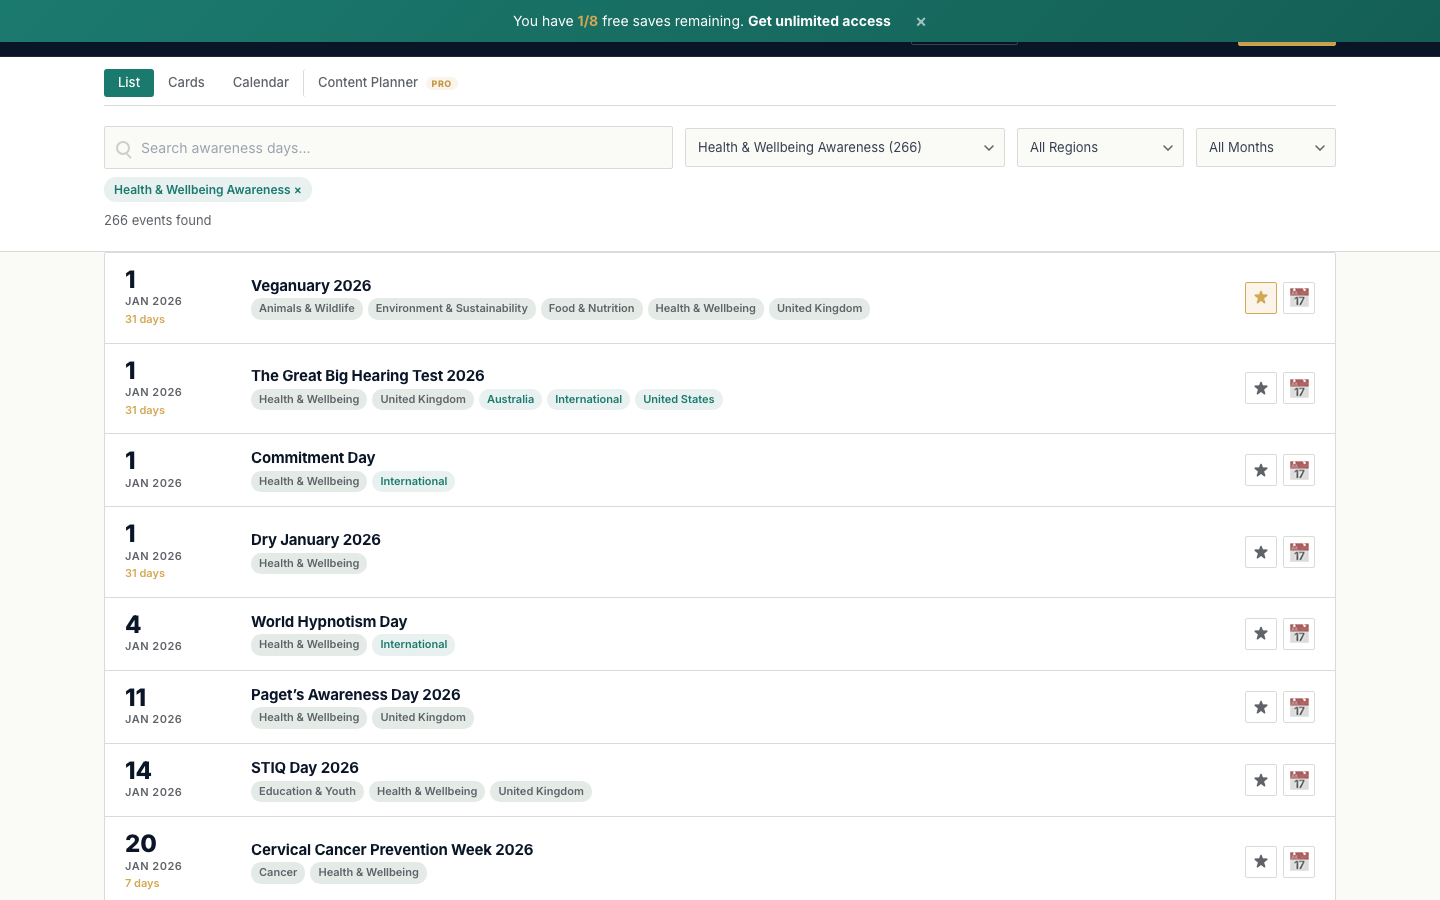The width and height of the screenshot is (1440, 900).
Task: Open the Health & Wellbeing Awareness category dropdown
Action: pyautogui.click(x=844, y=147)
